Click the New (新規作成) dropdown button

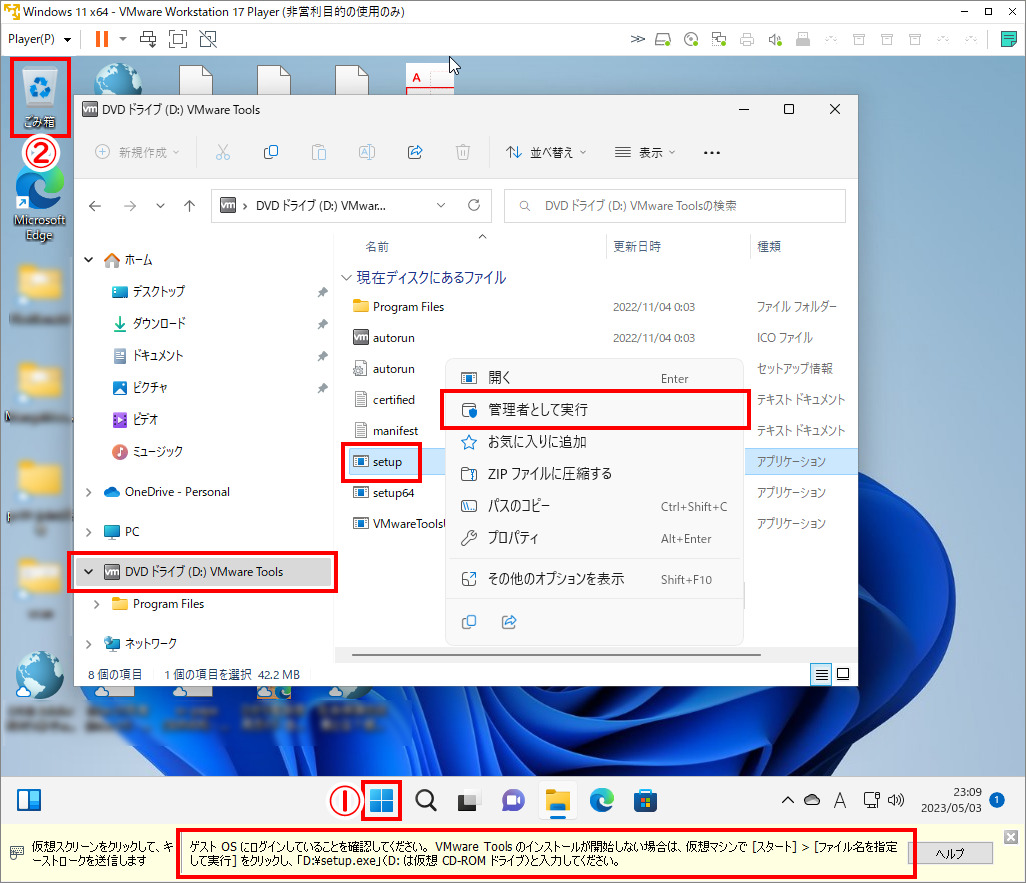point(137,153)
